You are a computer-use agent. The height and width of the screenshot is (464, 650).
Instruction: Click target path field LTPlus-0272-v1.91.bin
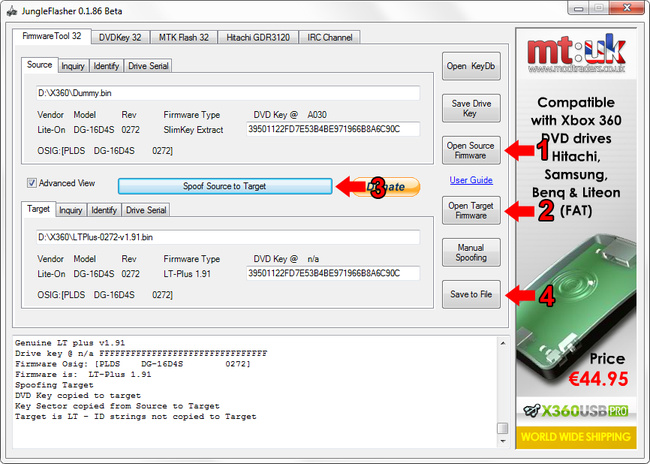[x=228, y=237]
